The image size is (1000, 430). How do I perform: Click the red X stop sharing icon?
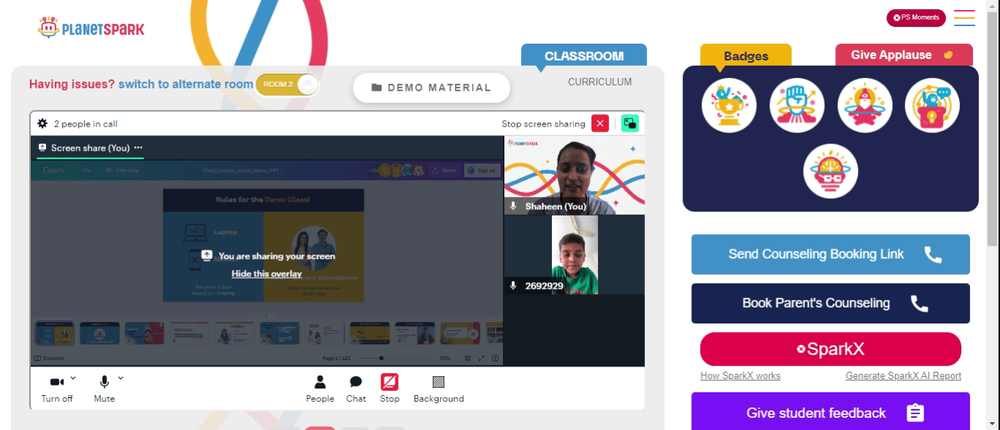coord(599,124)
